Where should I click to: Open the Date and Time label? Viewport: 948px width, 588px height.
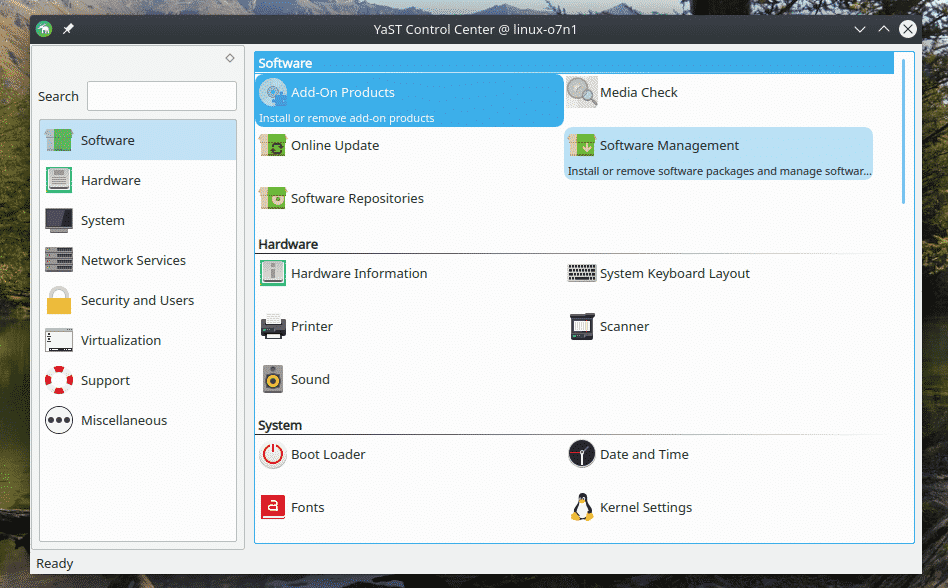pyautogui.click(x=644, y=454)
